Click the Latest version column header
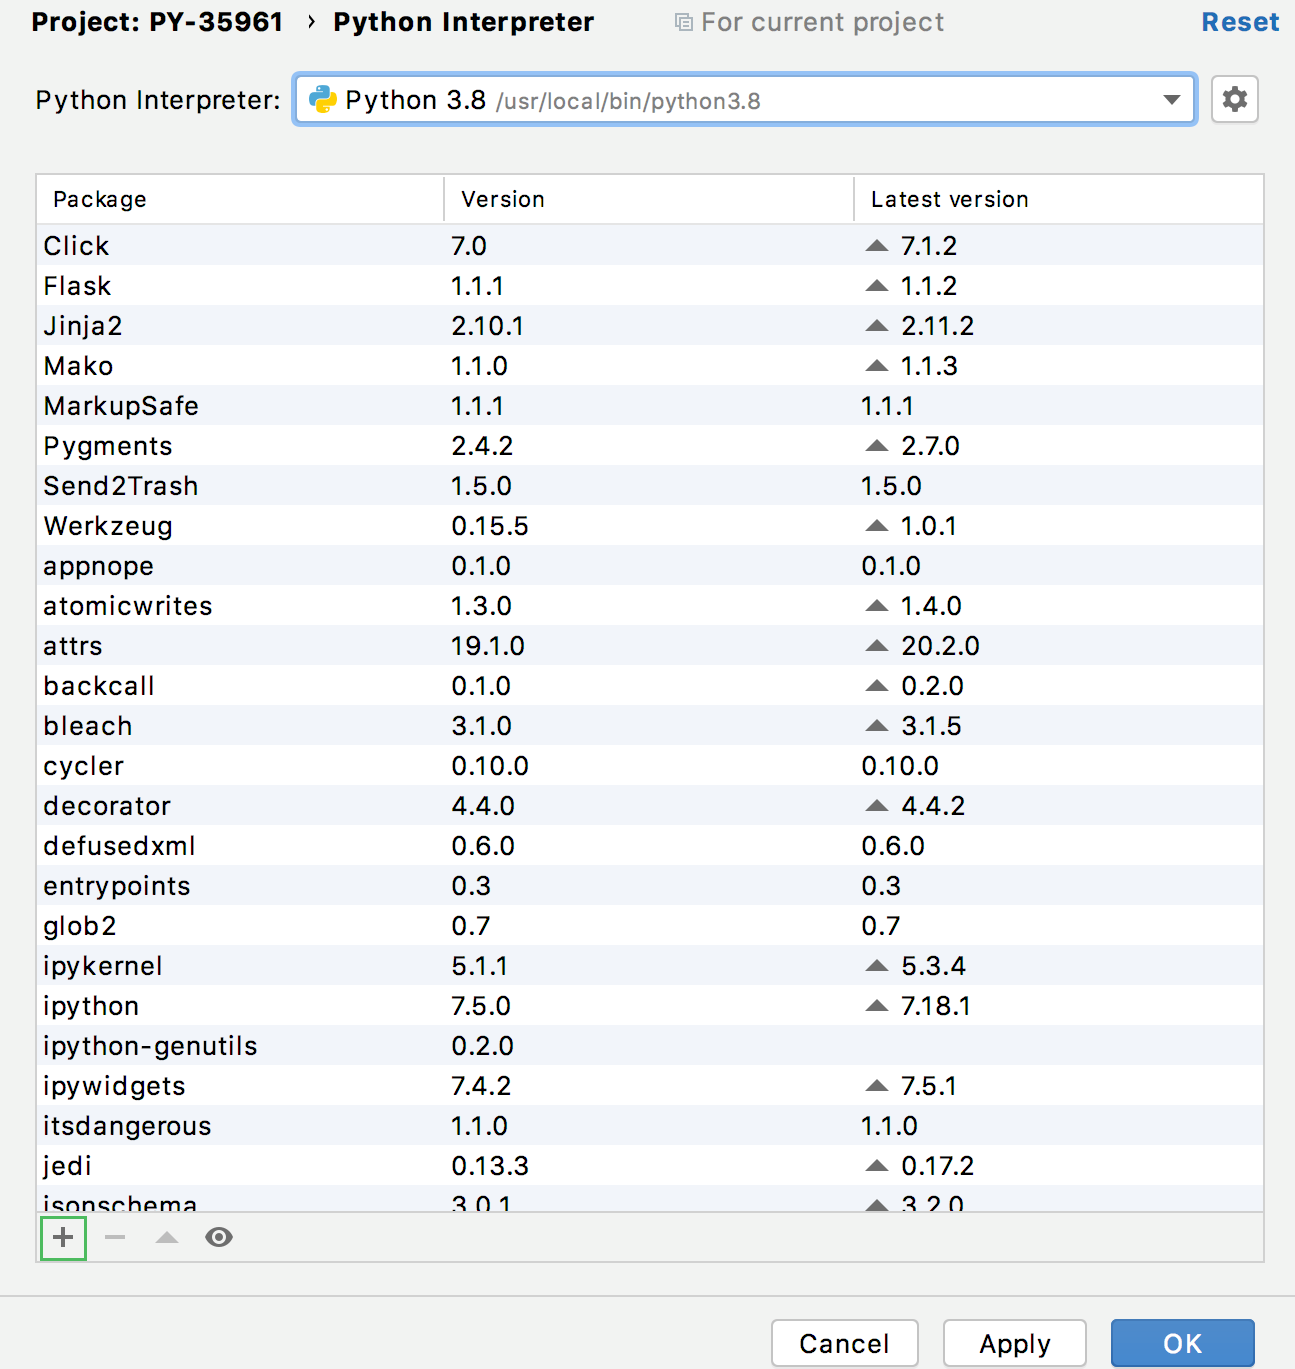The height and width of the screenshot is (1369, 1295). (x=948, y=199)
